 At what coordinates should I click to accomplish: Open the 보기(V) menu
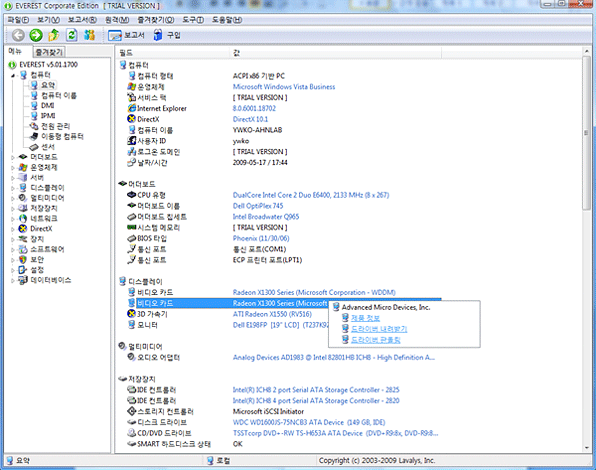coord(48,20)
